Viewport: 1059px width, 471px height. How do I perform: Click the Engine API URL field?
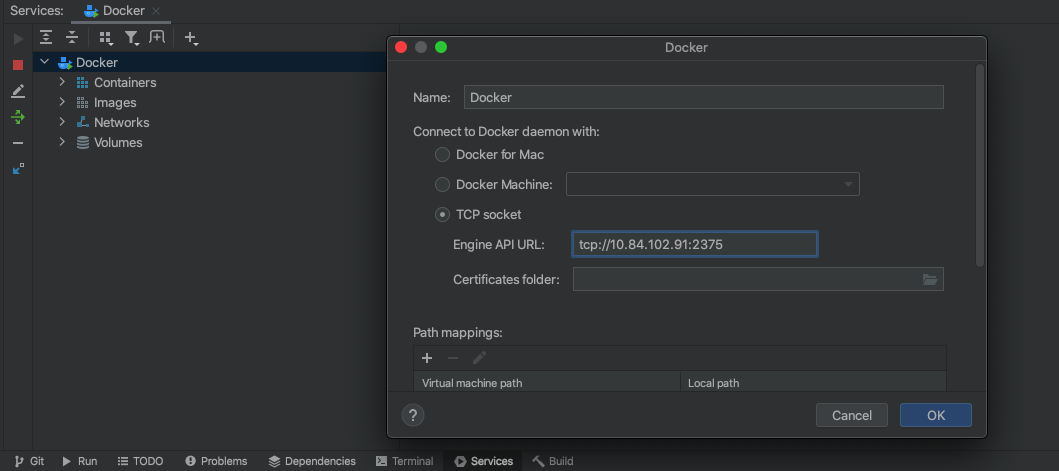point(695,245)
